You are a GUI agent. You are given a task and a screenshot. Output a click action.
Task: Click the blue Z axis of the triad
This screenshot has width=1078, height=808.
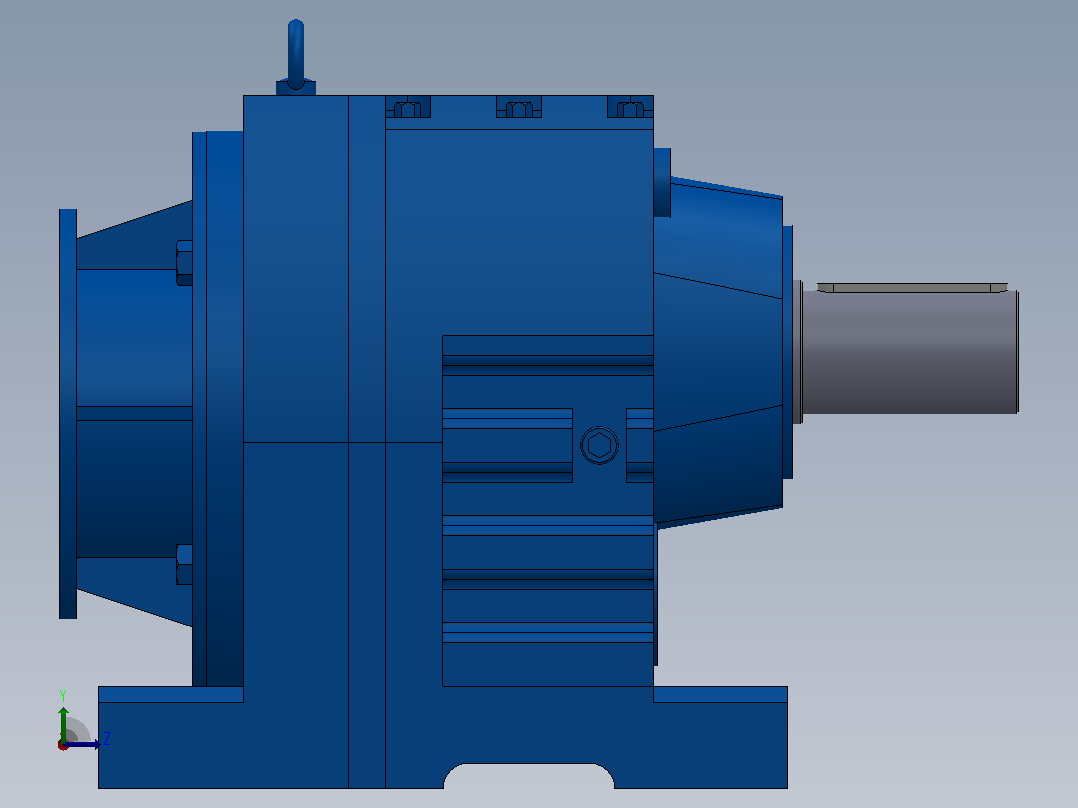click(82, 744)
